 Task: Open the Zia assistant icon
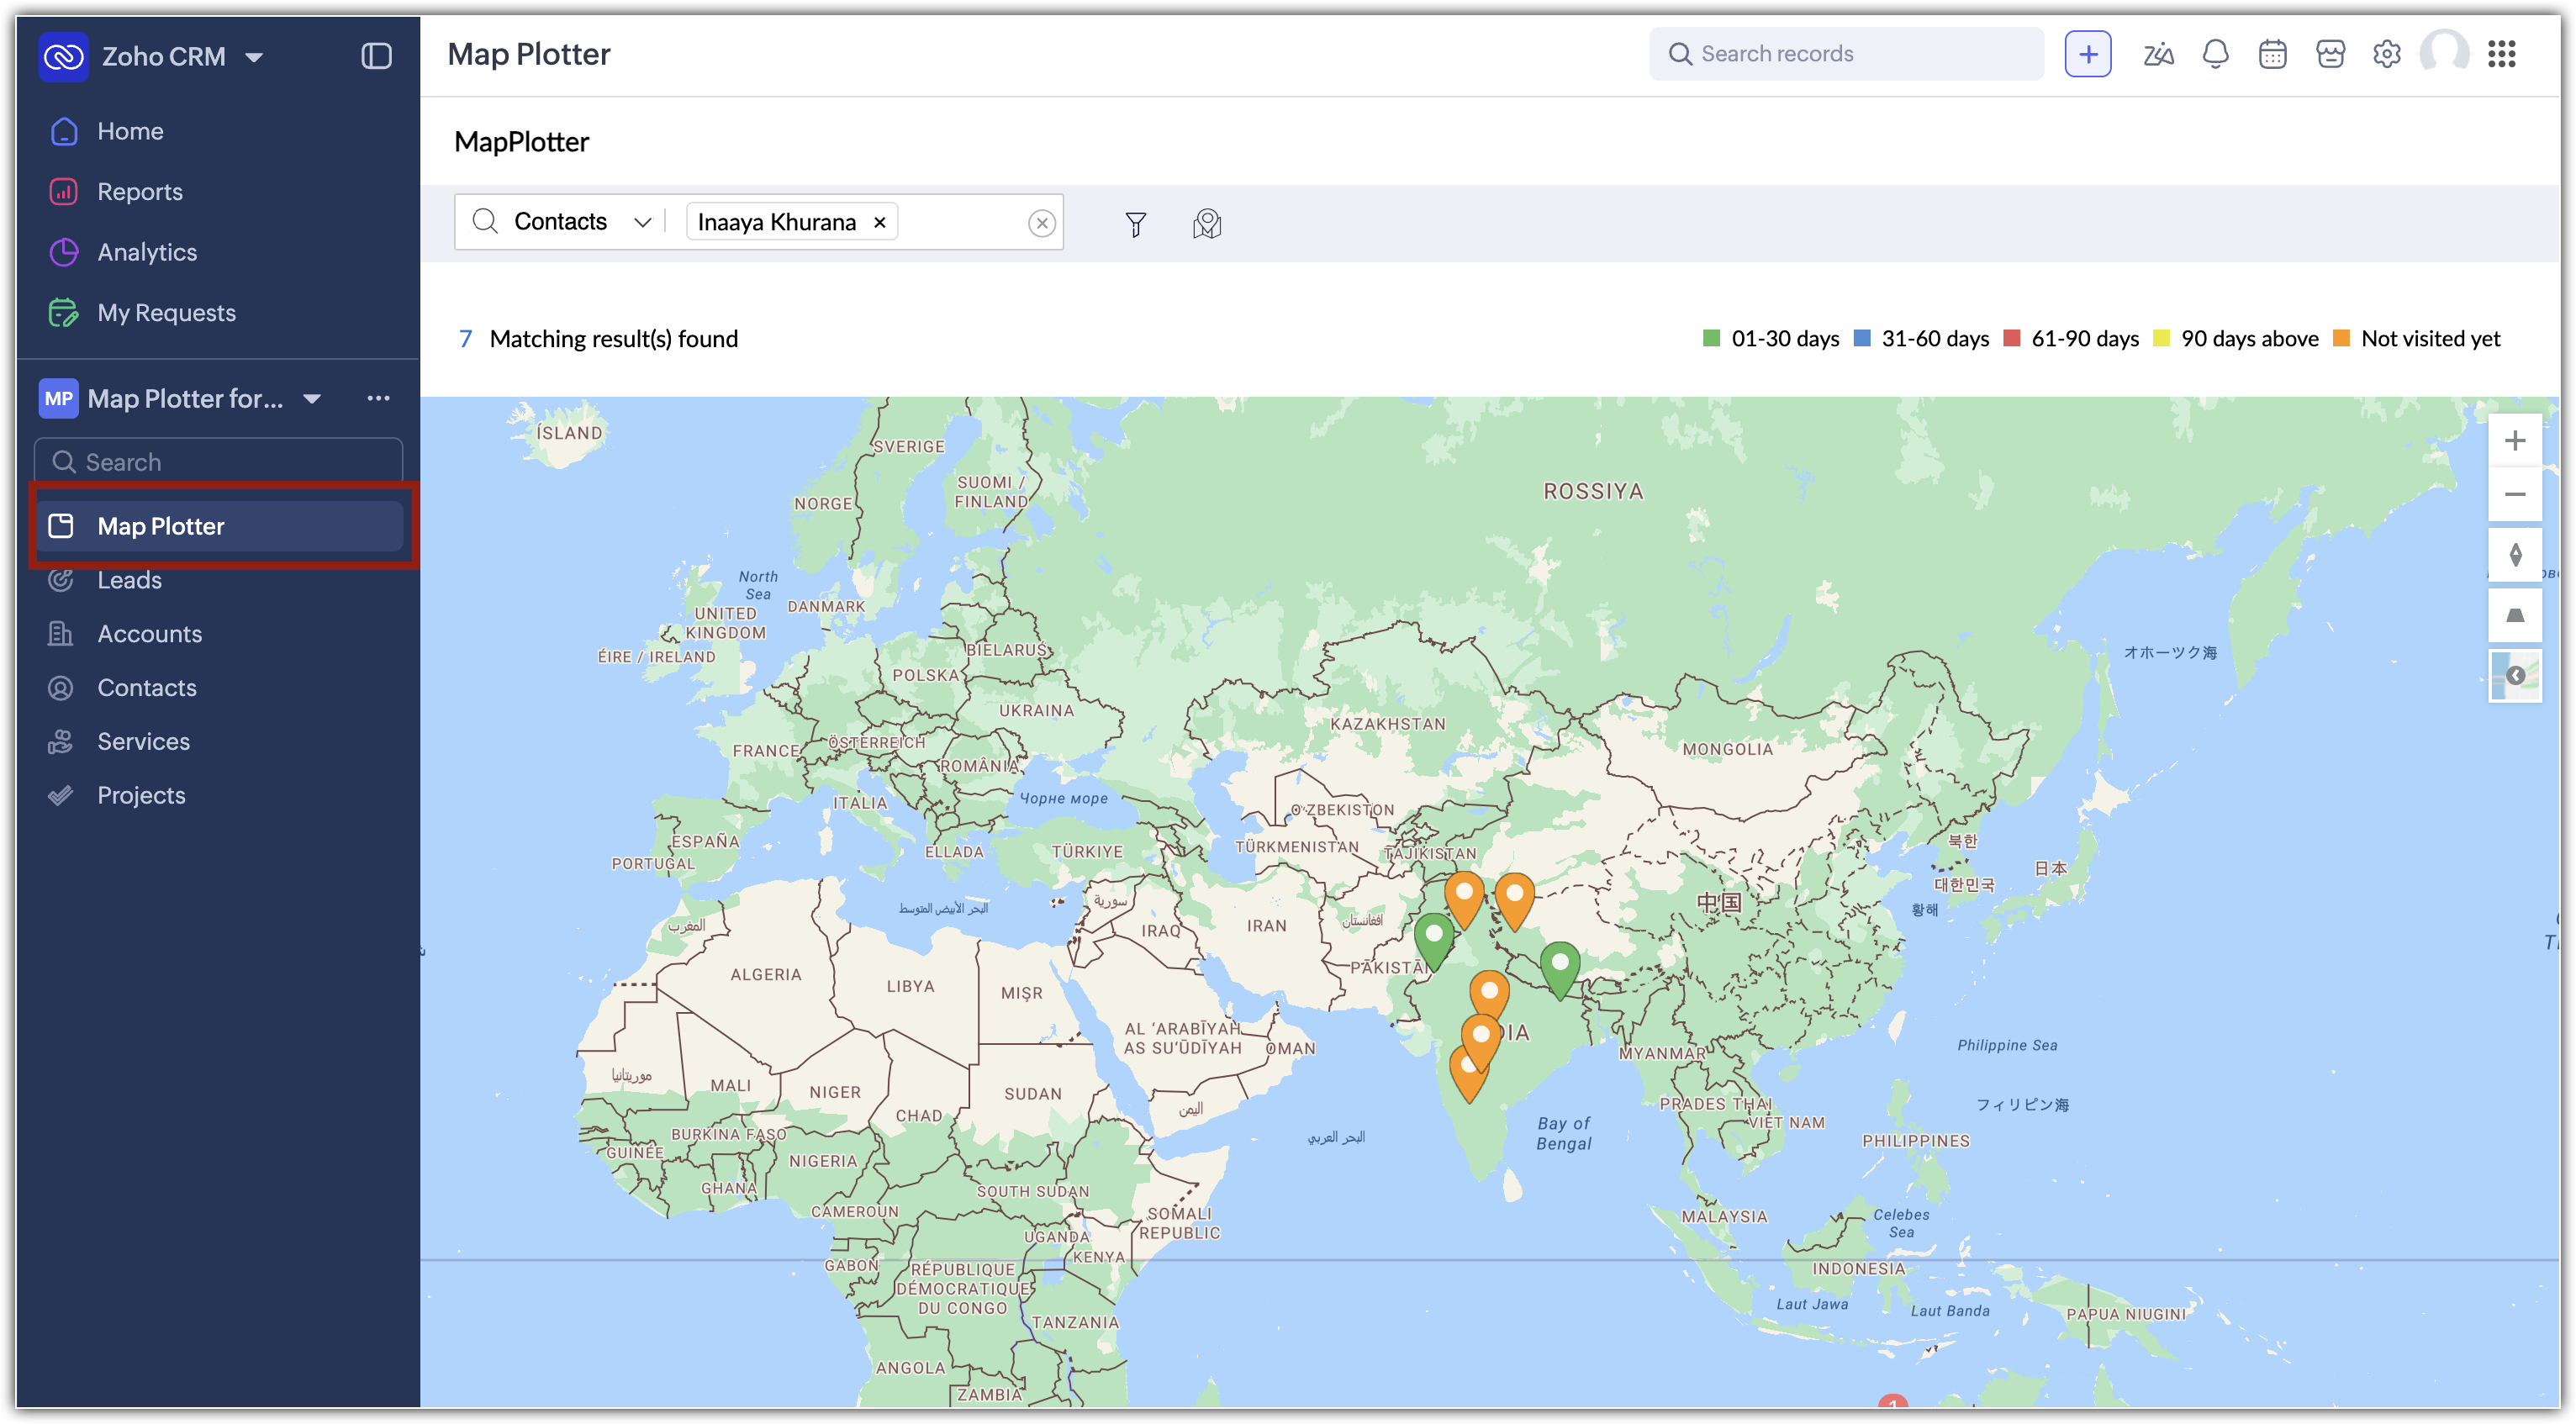click(2158, 54)
